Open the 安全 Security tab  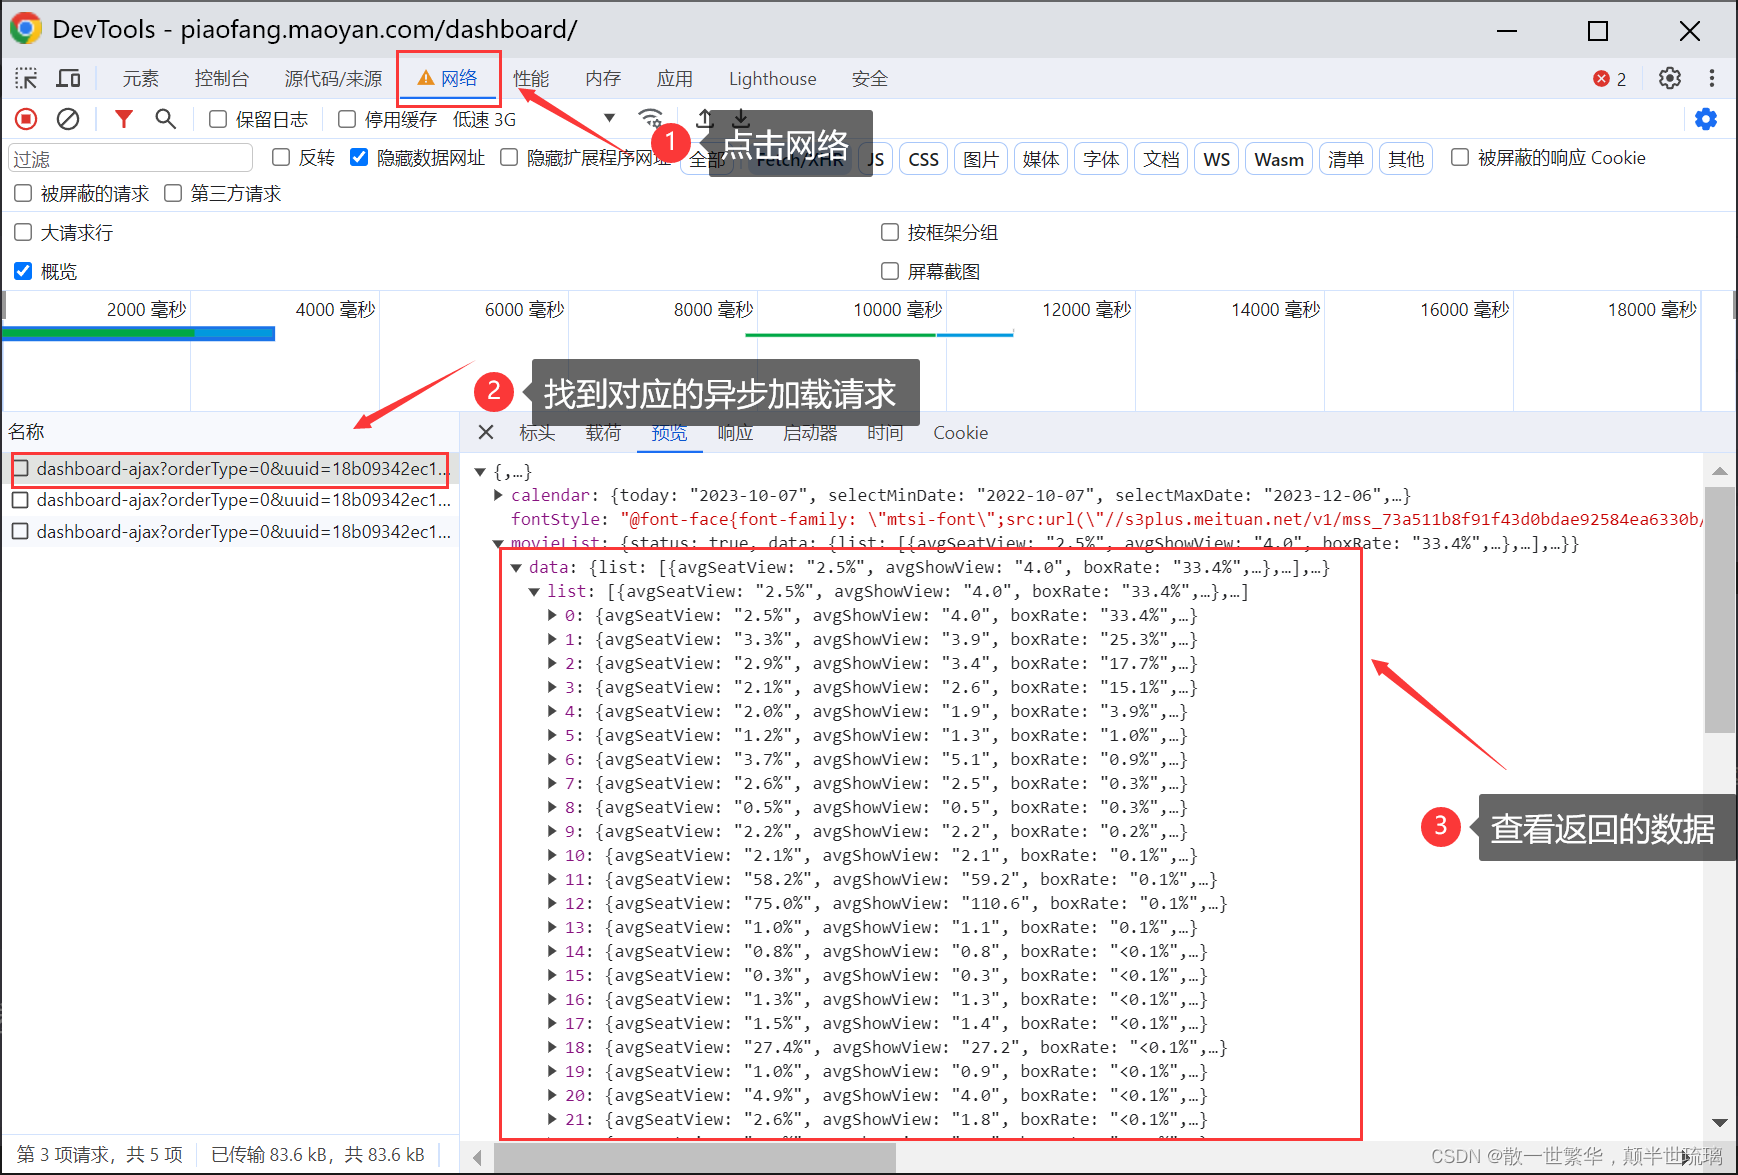click(870, 78)
